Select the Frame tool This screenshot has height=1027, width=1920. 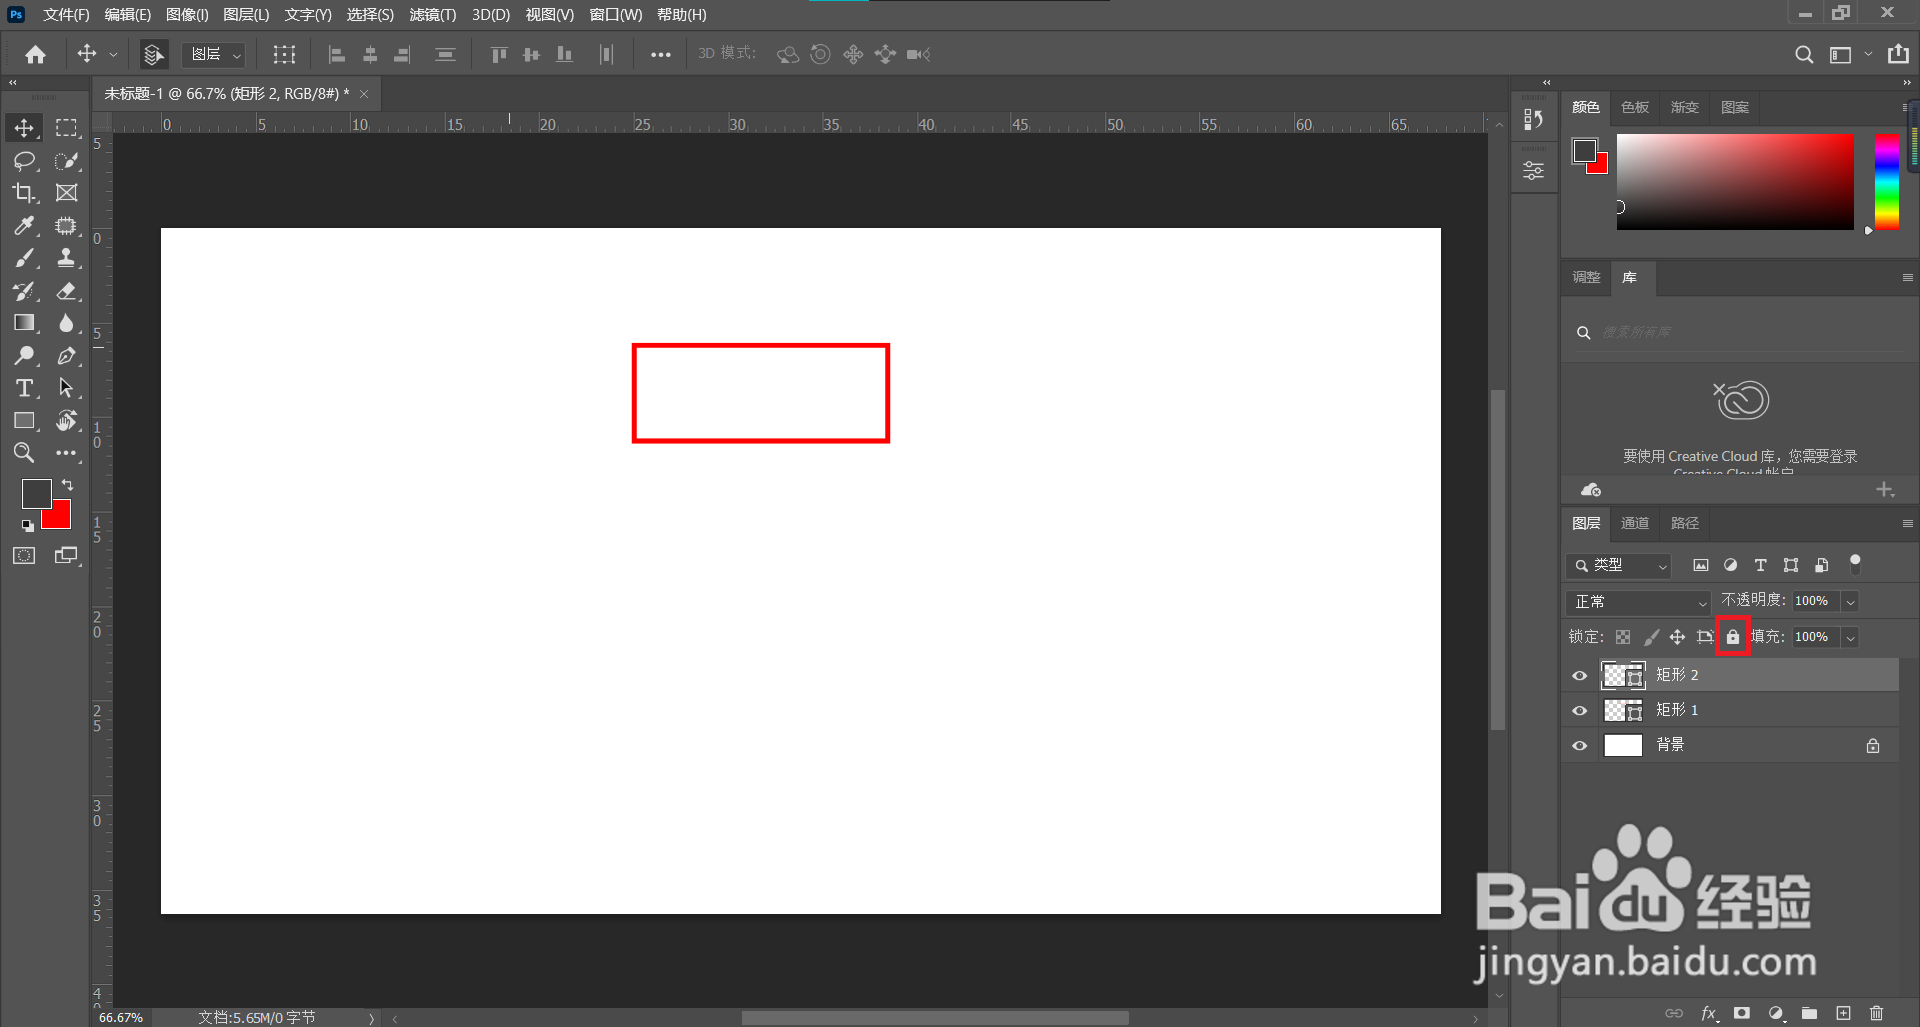66,193
